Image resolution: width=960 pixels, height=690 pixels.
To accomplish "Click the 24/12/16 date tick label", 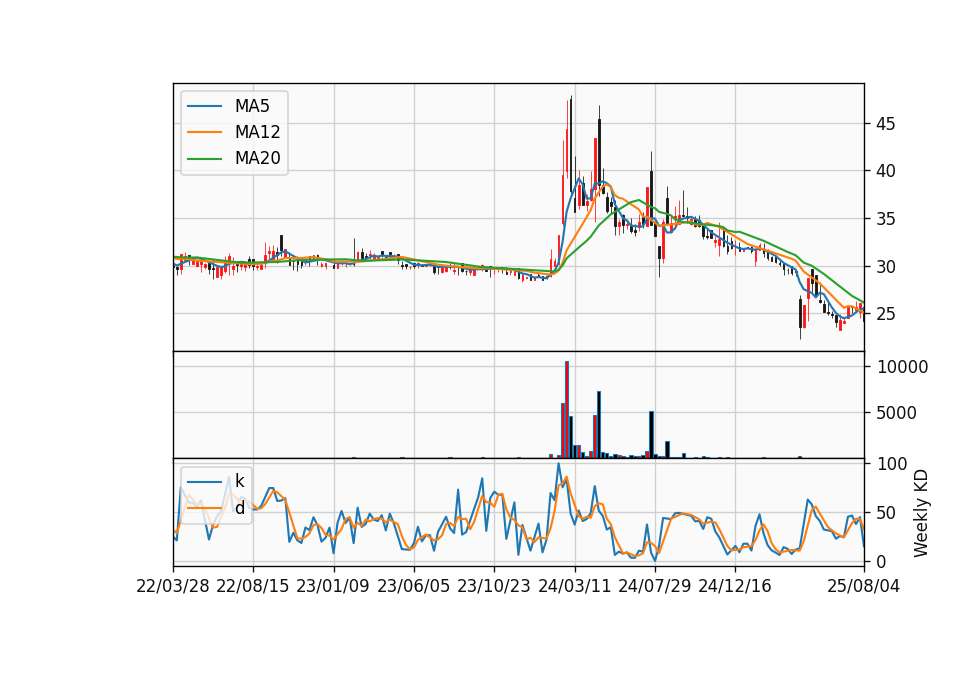I will click(735, 586).
